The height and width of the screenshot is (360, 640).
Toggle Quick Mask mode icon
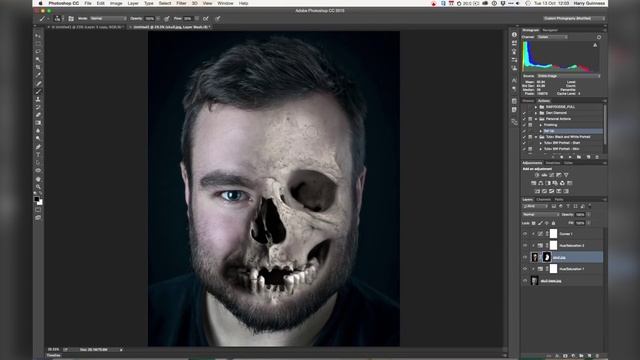click(x=38, y=210)
